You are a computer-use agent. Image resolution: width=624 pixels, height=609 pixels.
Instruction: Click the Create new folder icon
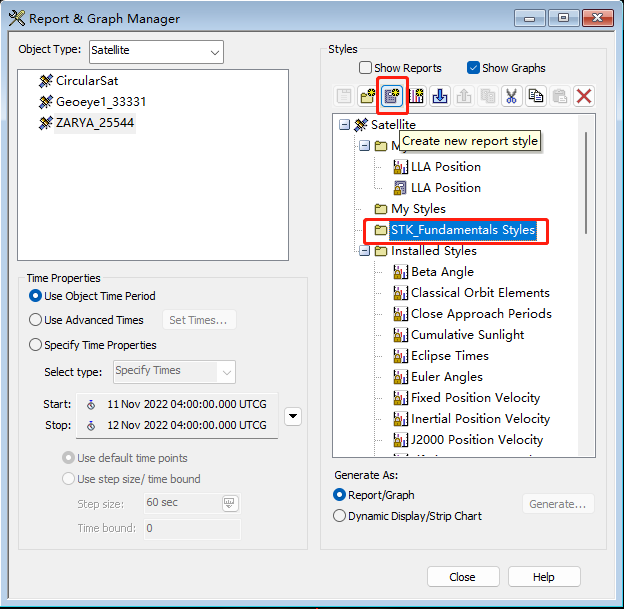coord(368,96)
